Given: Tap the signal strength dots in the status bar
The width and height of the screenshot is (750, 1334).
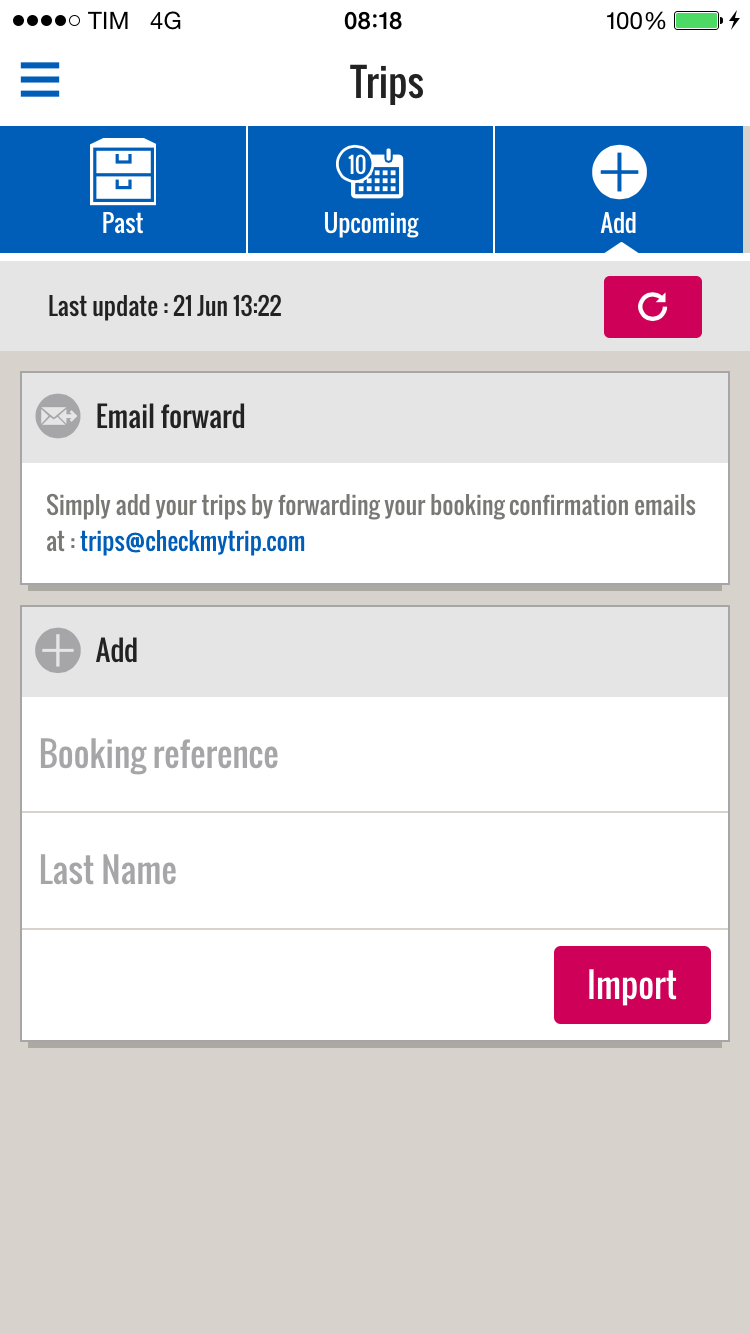Looking at the screenshot, I should click(x=46, y=21).
